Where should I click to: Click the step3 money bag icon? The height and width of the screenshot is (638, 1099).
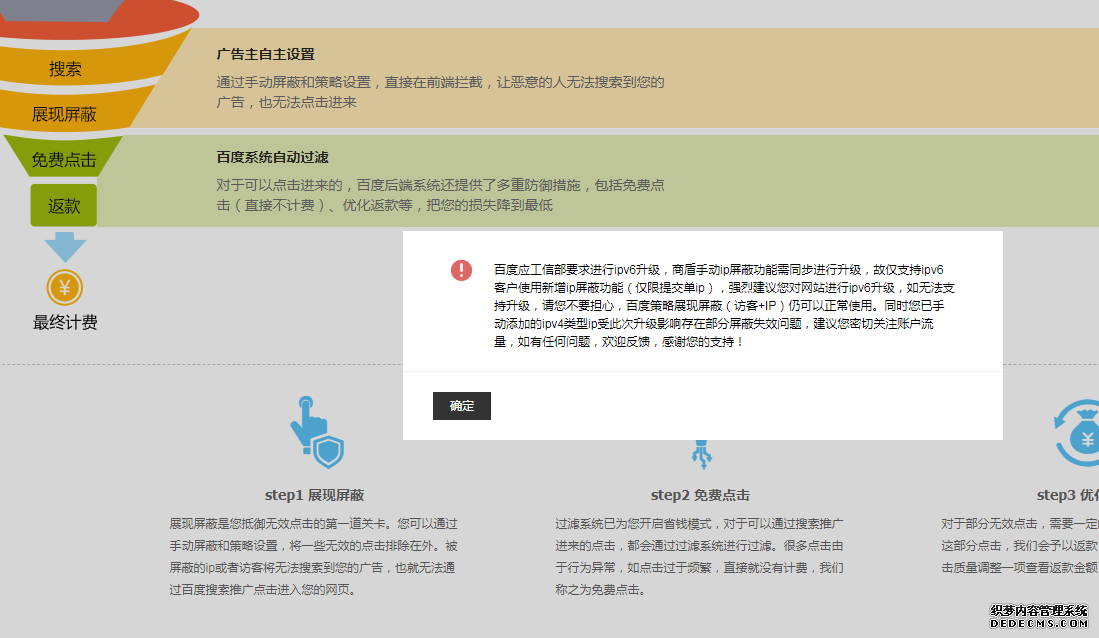1078,434
